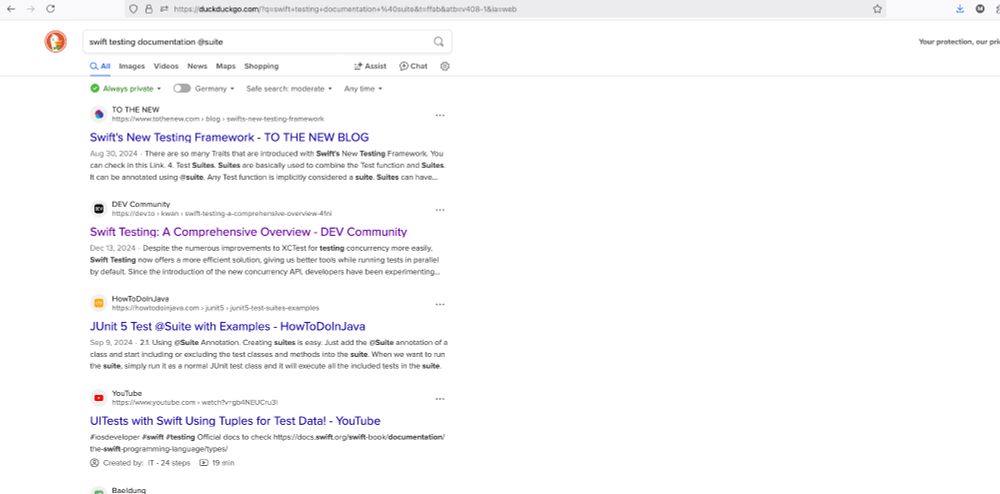Open UITests with Swift Using Tuples link

235,421
